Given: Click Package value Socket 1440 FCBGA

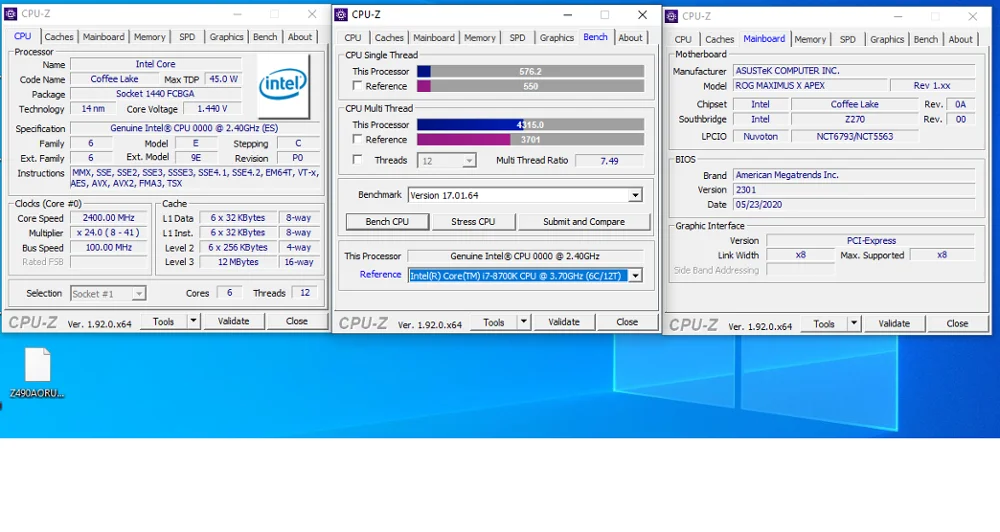Looking at the screenshot, I should 156,94.
